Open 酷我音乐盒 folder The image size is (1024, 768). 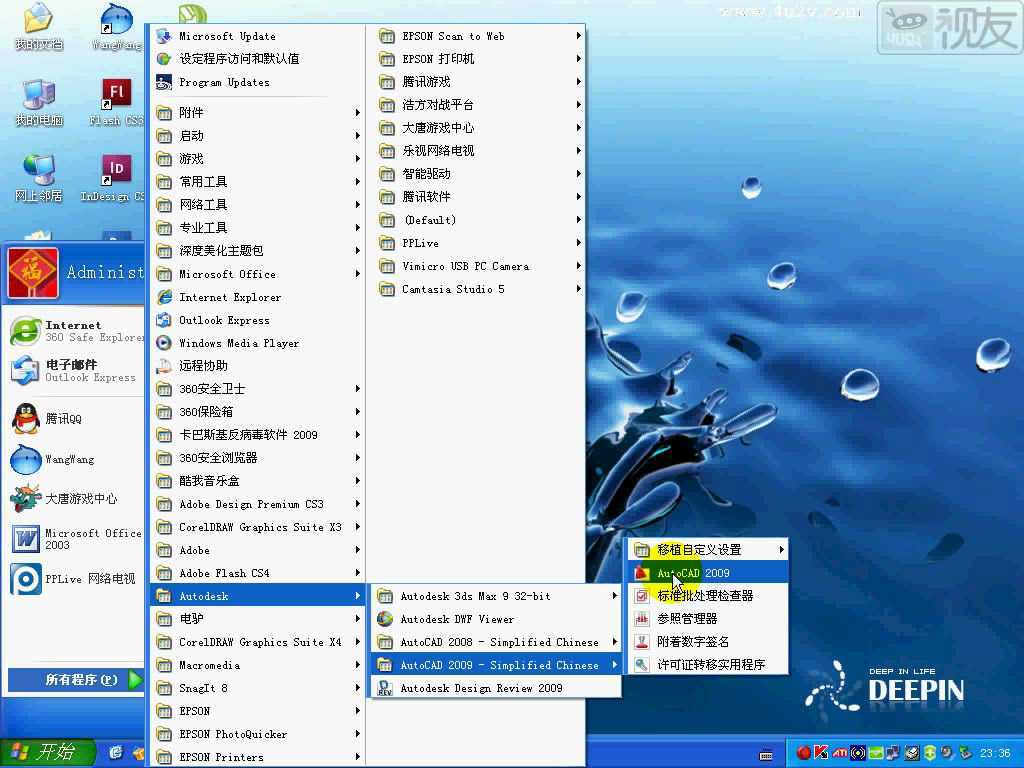(x=257, y=481)
